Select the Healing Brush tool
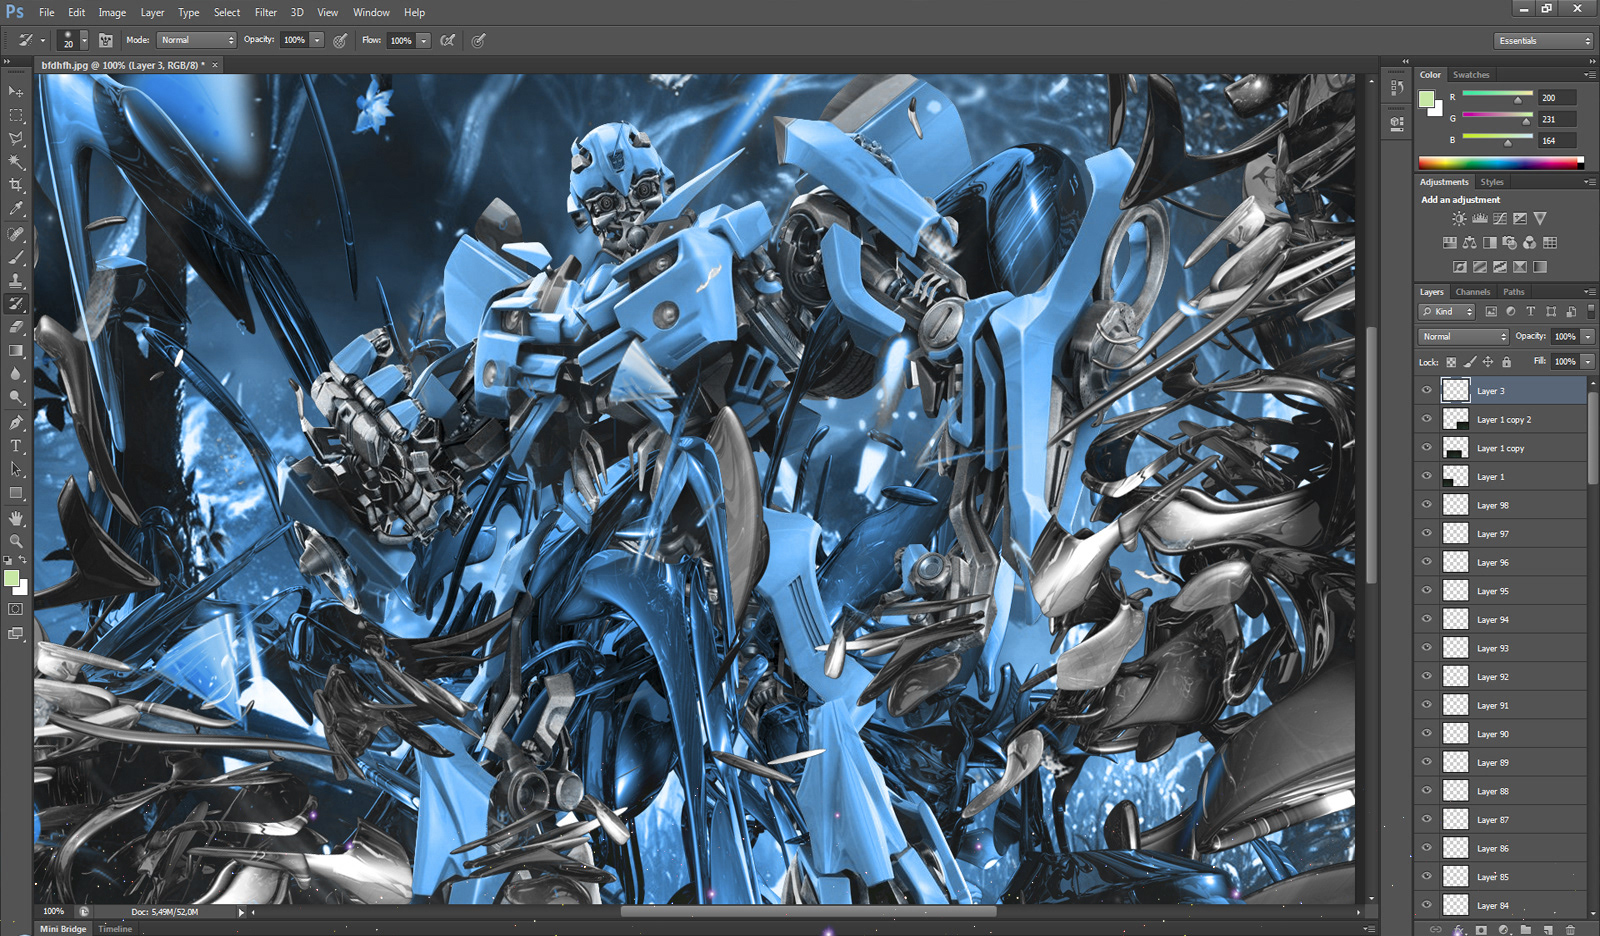The height and width of the screenshot is (936, 1600). point(16,234)
